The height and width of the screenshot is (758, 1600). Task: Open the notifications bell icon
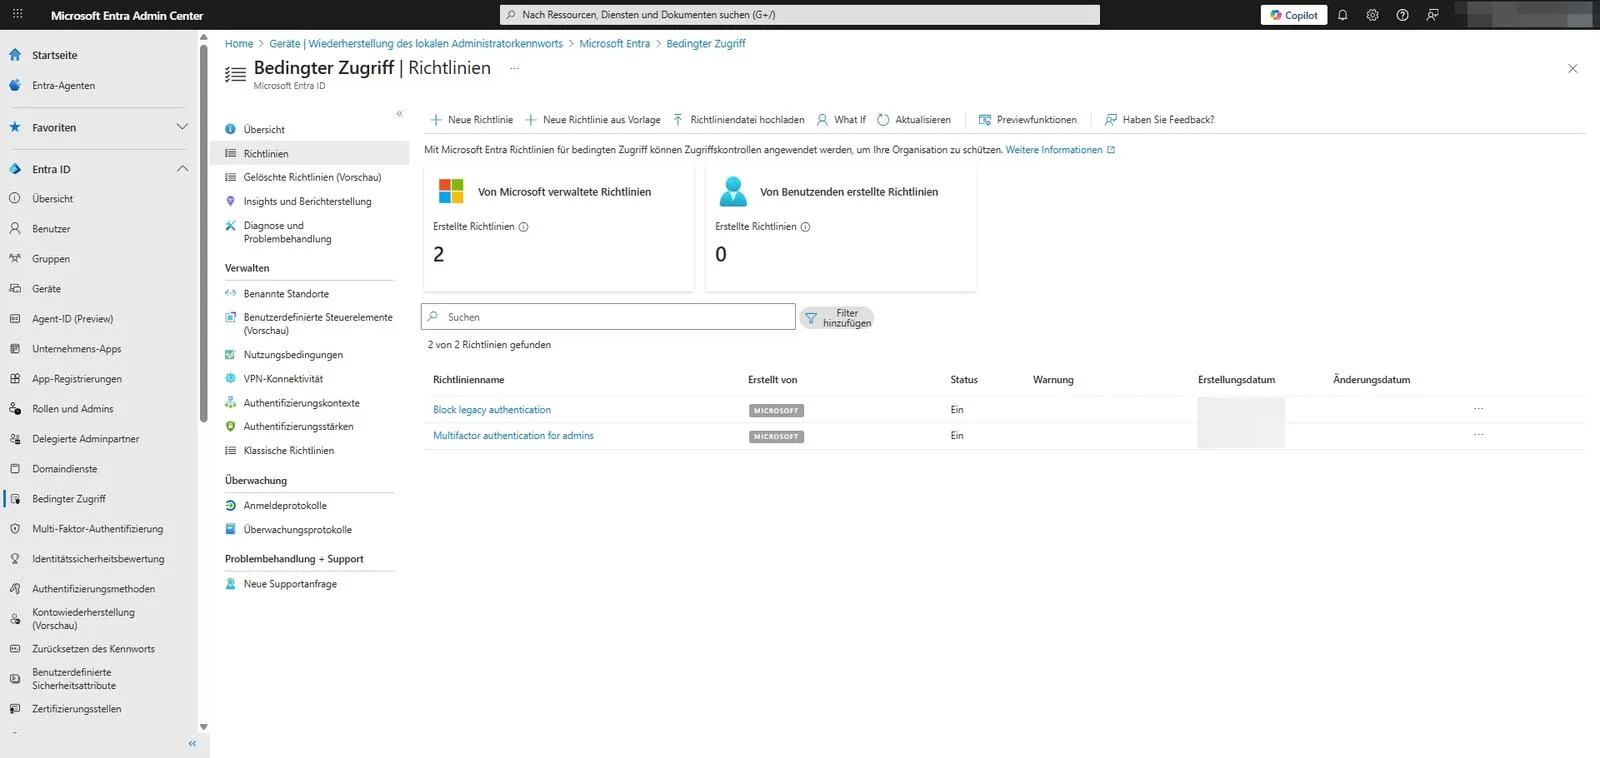click(1342, 15)
